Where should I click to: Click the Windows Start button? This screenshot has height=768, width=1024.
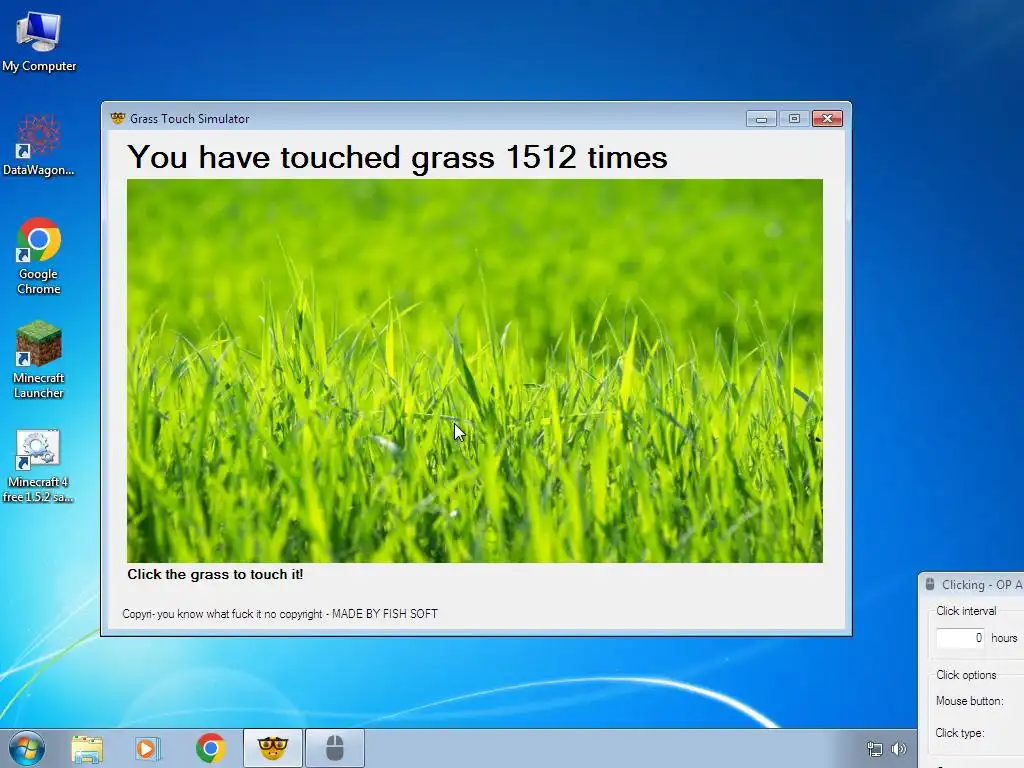(x=27, y=748)
